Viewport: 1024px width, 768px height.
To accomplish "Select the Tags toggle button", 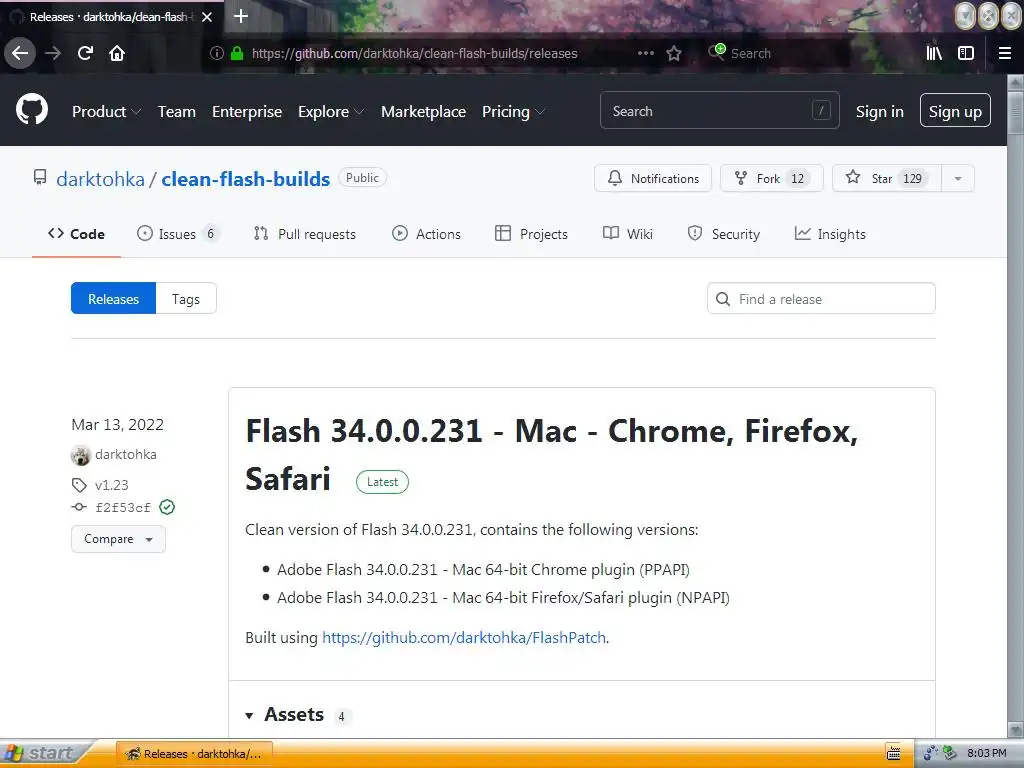I will point(186,298).
